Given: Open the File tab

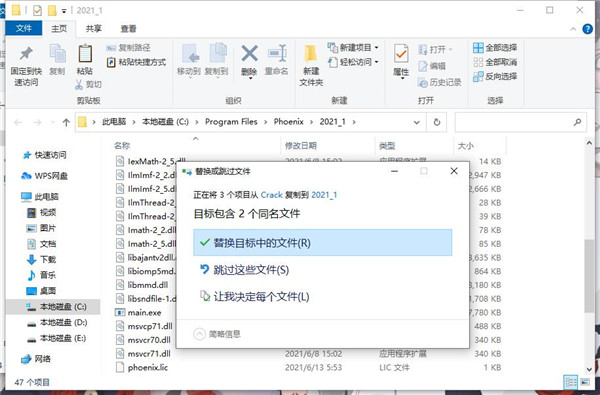Looking at the screenshot, I should click(24, 28).
